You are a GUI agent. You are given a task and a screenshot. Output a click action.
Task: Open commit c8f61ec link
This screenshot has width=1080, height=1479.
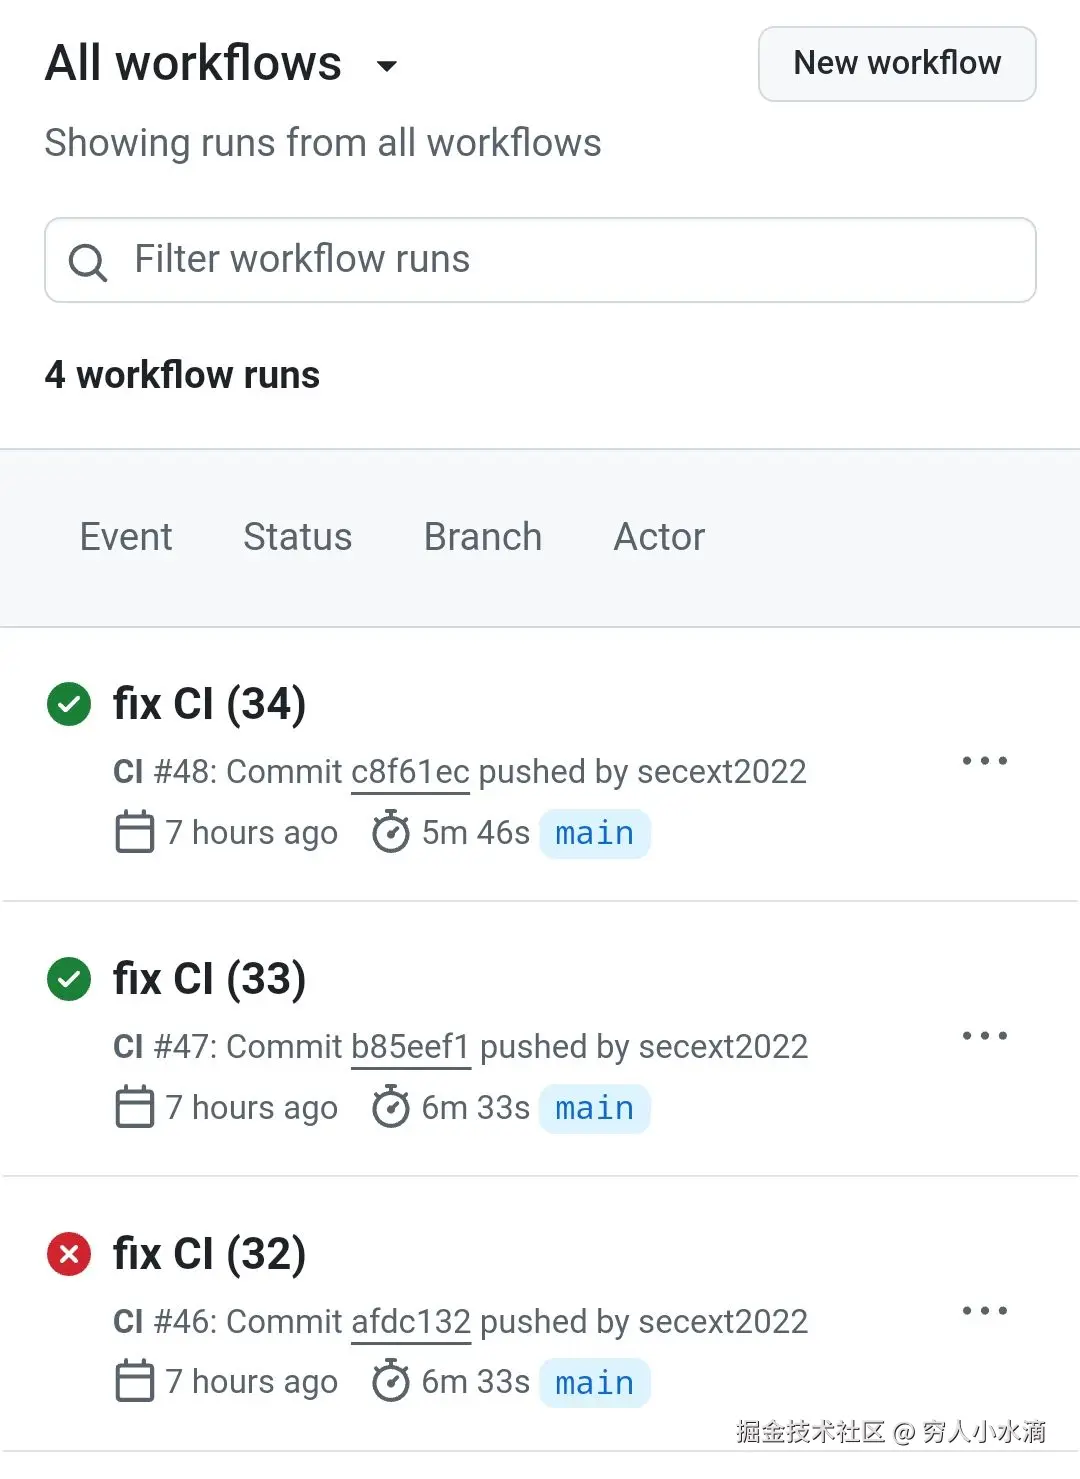click(x=410, y=772)
